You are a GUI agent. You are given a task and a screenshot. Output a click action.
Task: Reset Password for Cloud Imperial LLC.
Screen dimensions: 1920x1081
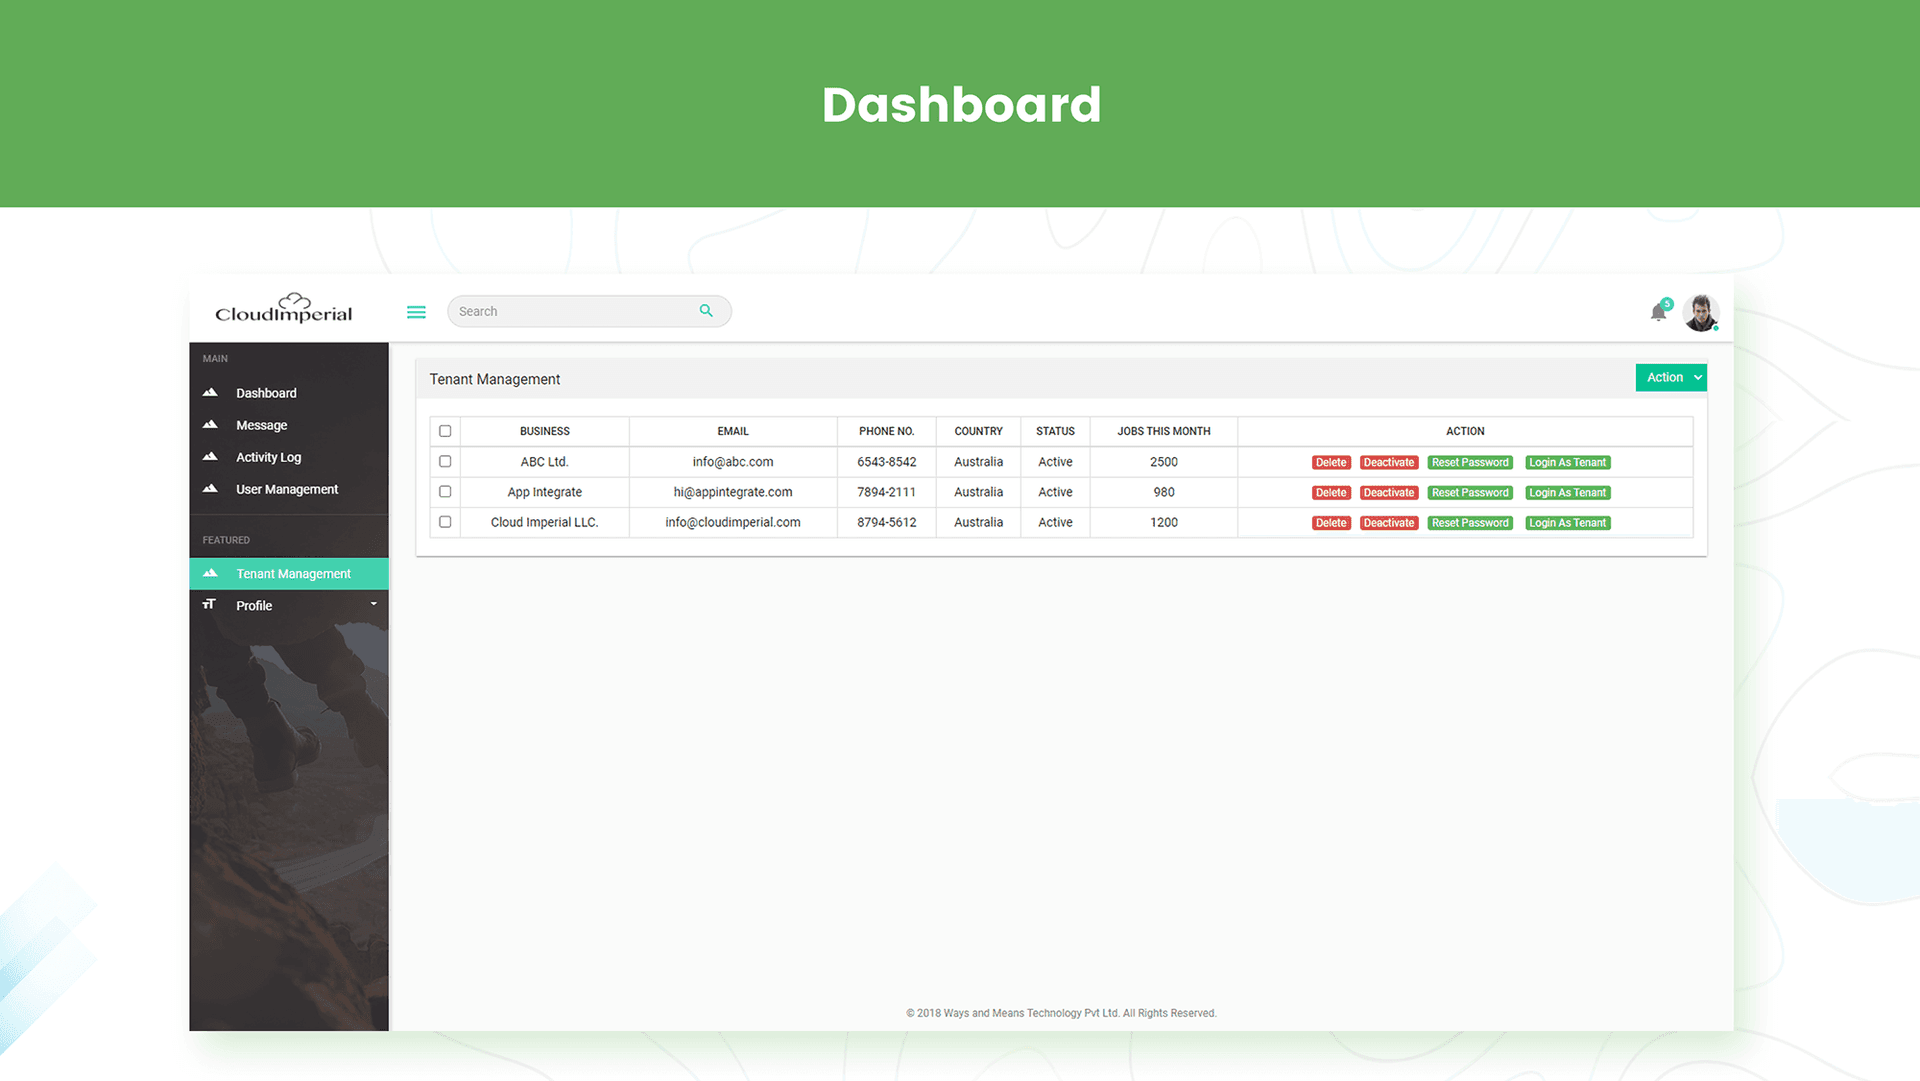[1470, 522]
